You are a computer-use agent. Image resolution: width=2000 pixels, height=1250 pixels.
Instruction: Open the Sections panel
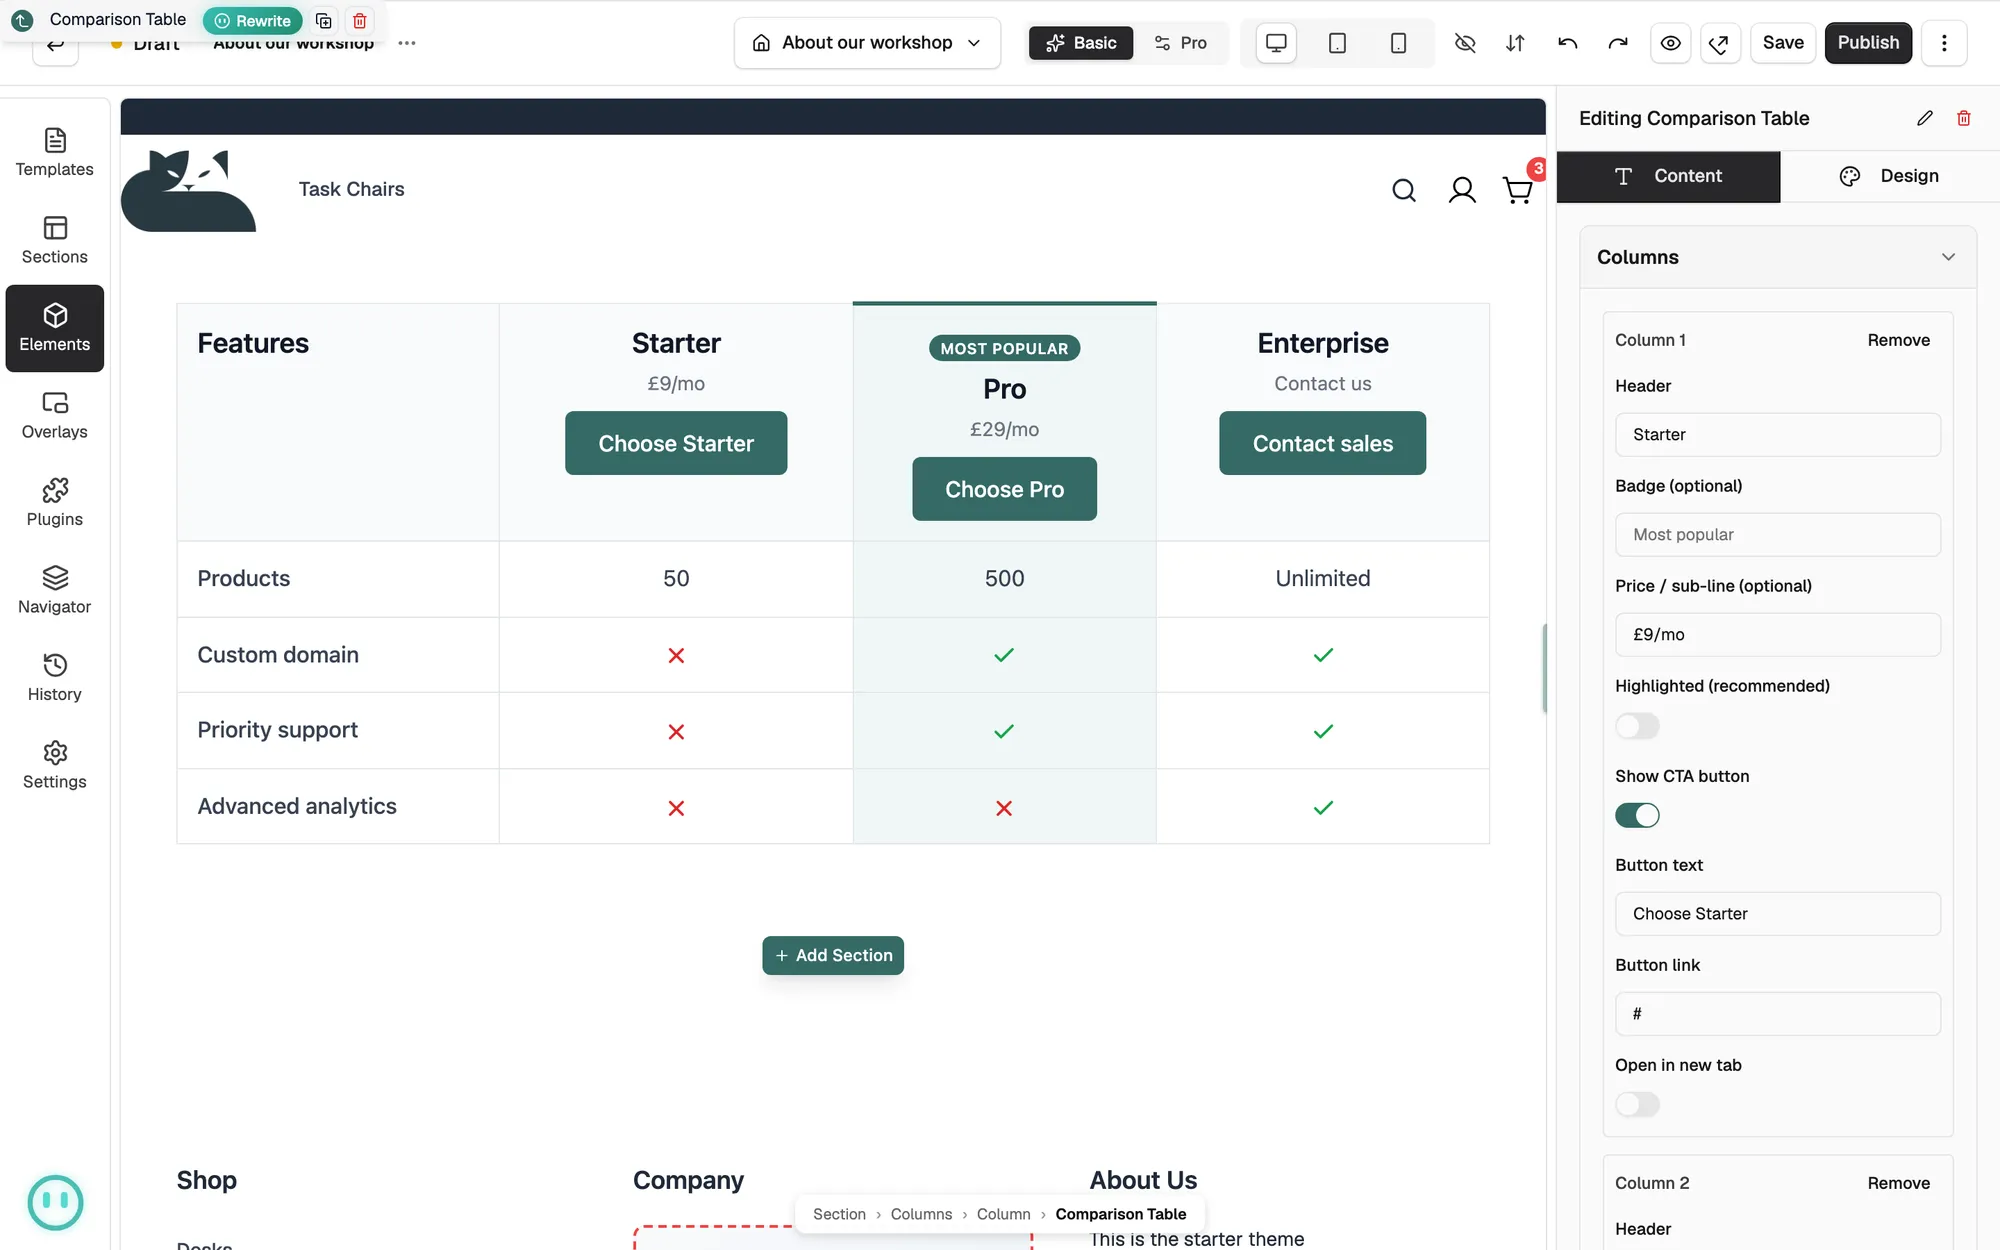(55, 240)
